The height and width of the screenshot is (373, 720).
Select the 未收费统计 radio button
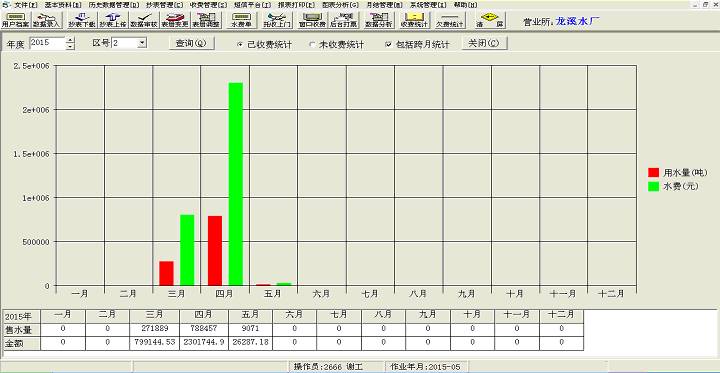point(312,45)
